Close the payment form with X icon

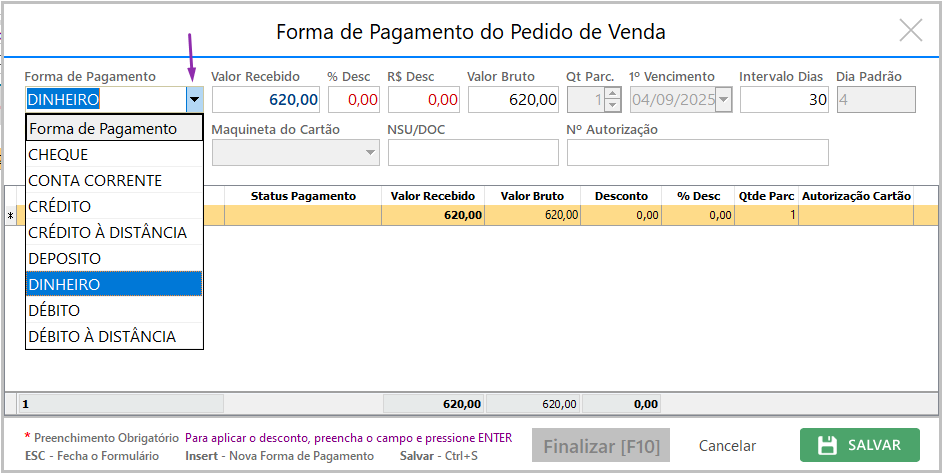point(910,30)
